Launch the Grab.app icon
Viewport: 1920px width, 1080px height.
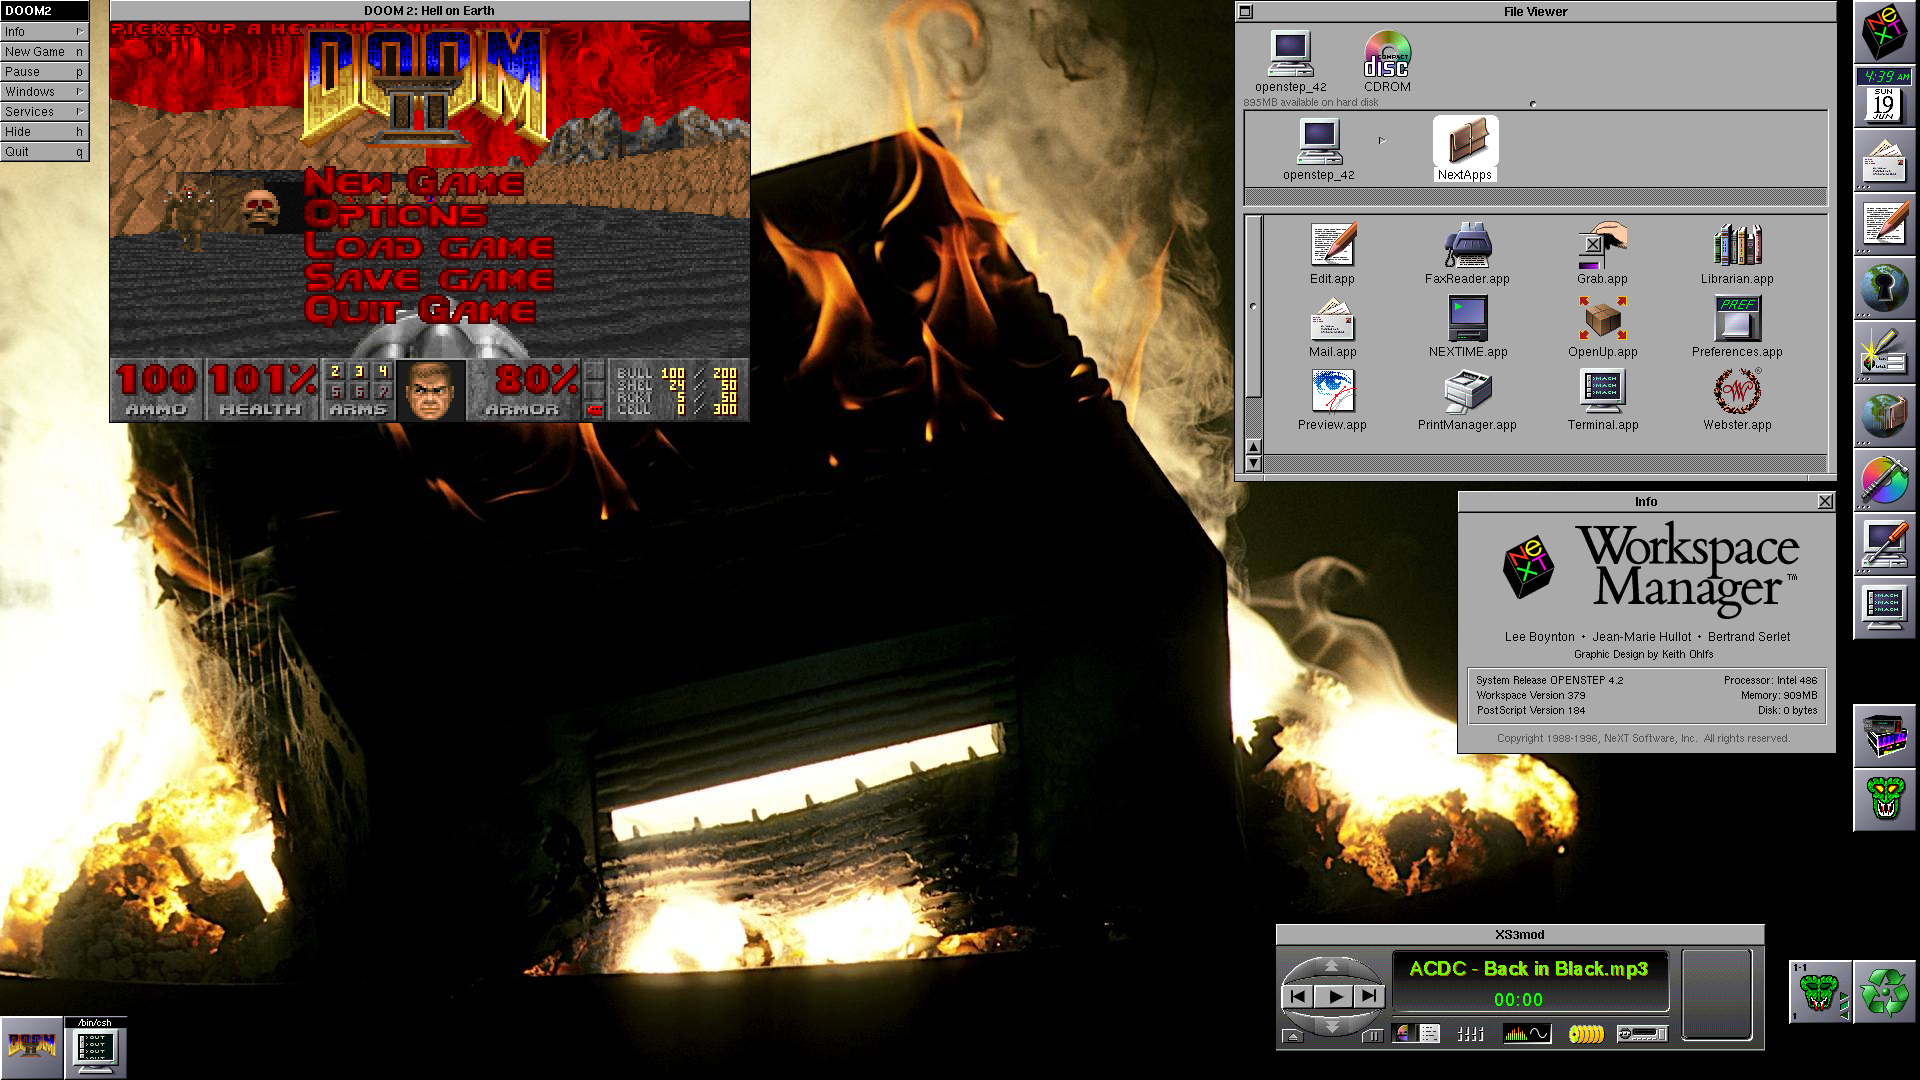(1602, 246)
